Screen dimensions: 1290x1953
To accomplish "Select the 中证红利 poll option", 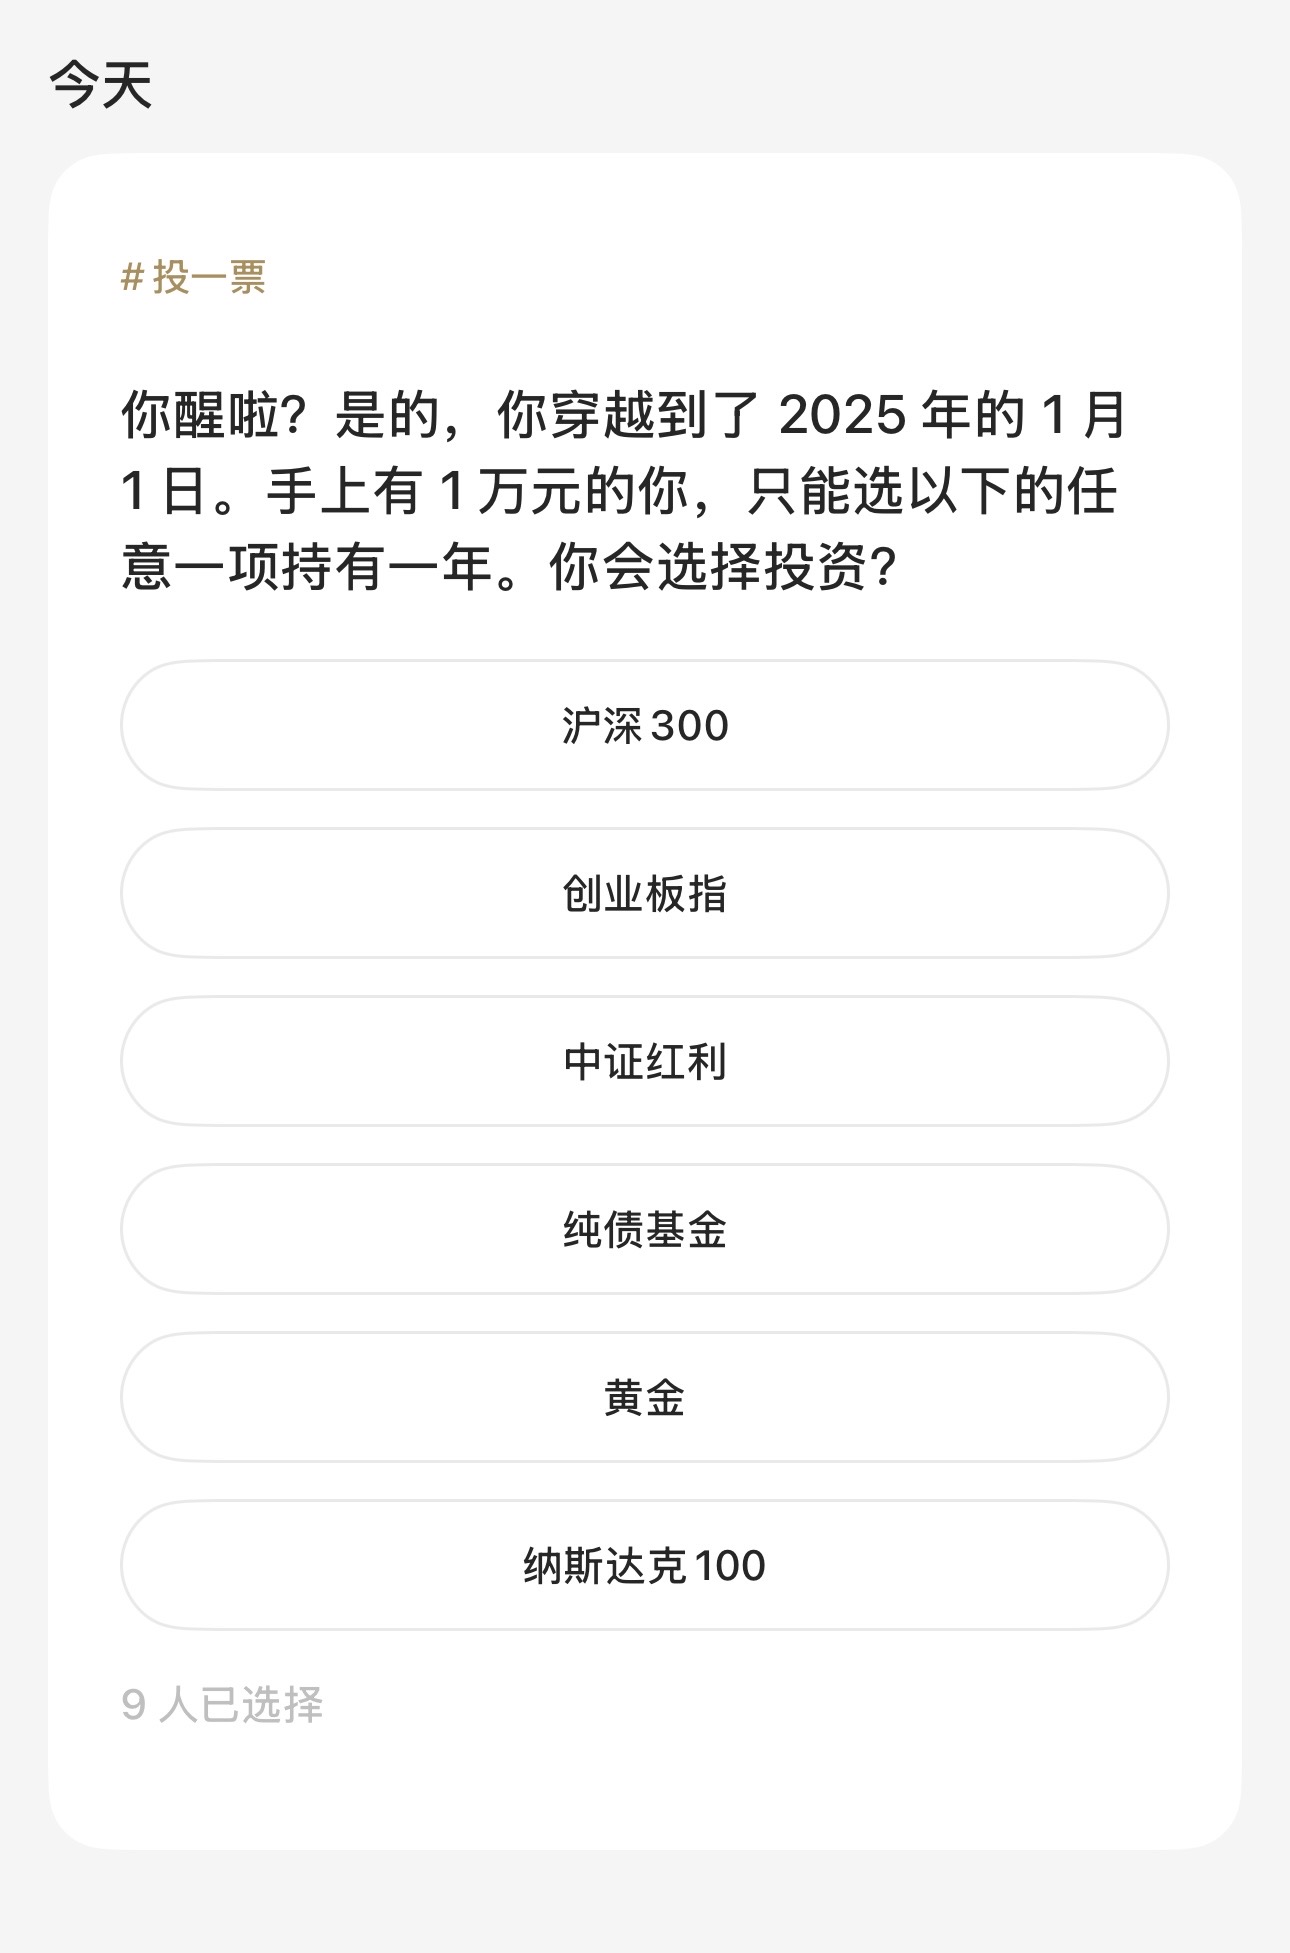I will click(x=644, y=1061).
